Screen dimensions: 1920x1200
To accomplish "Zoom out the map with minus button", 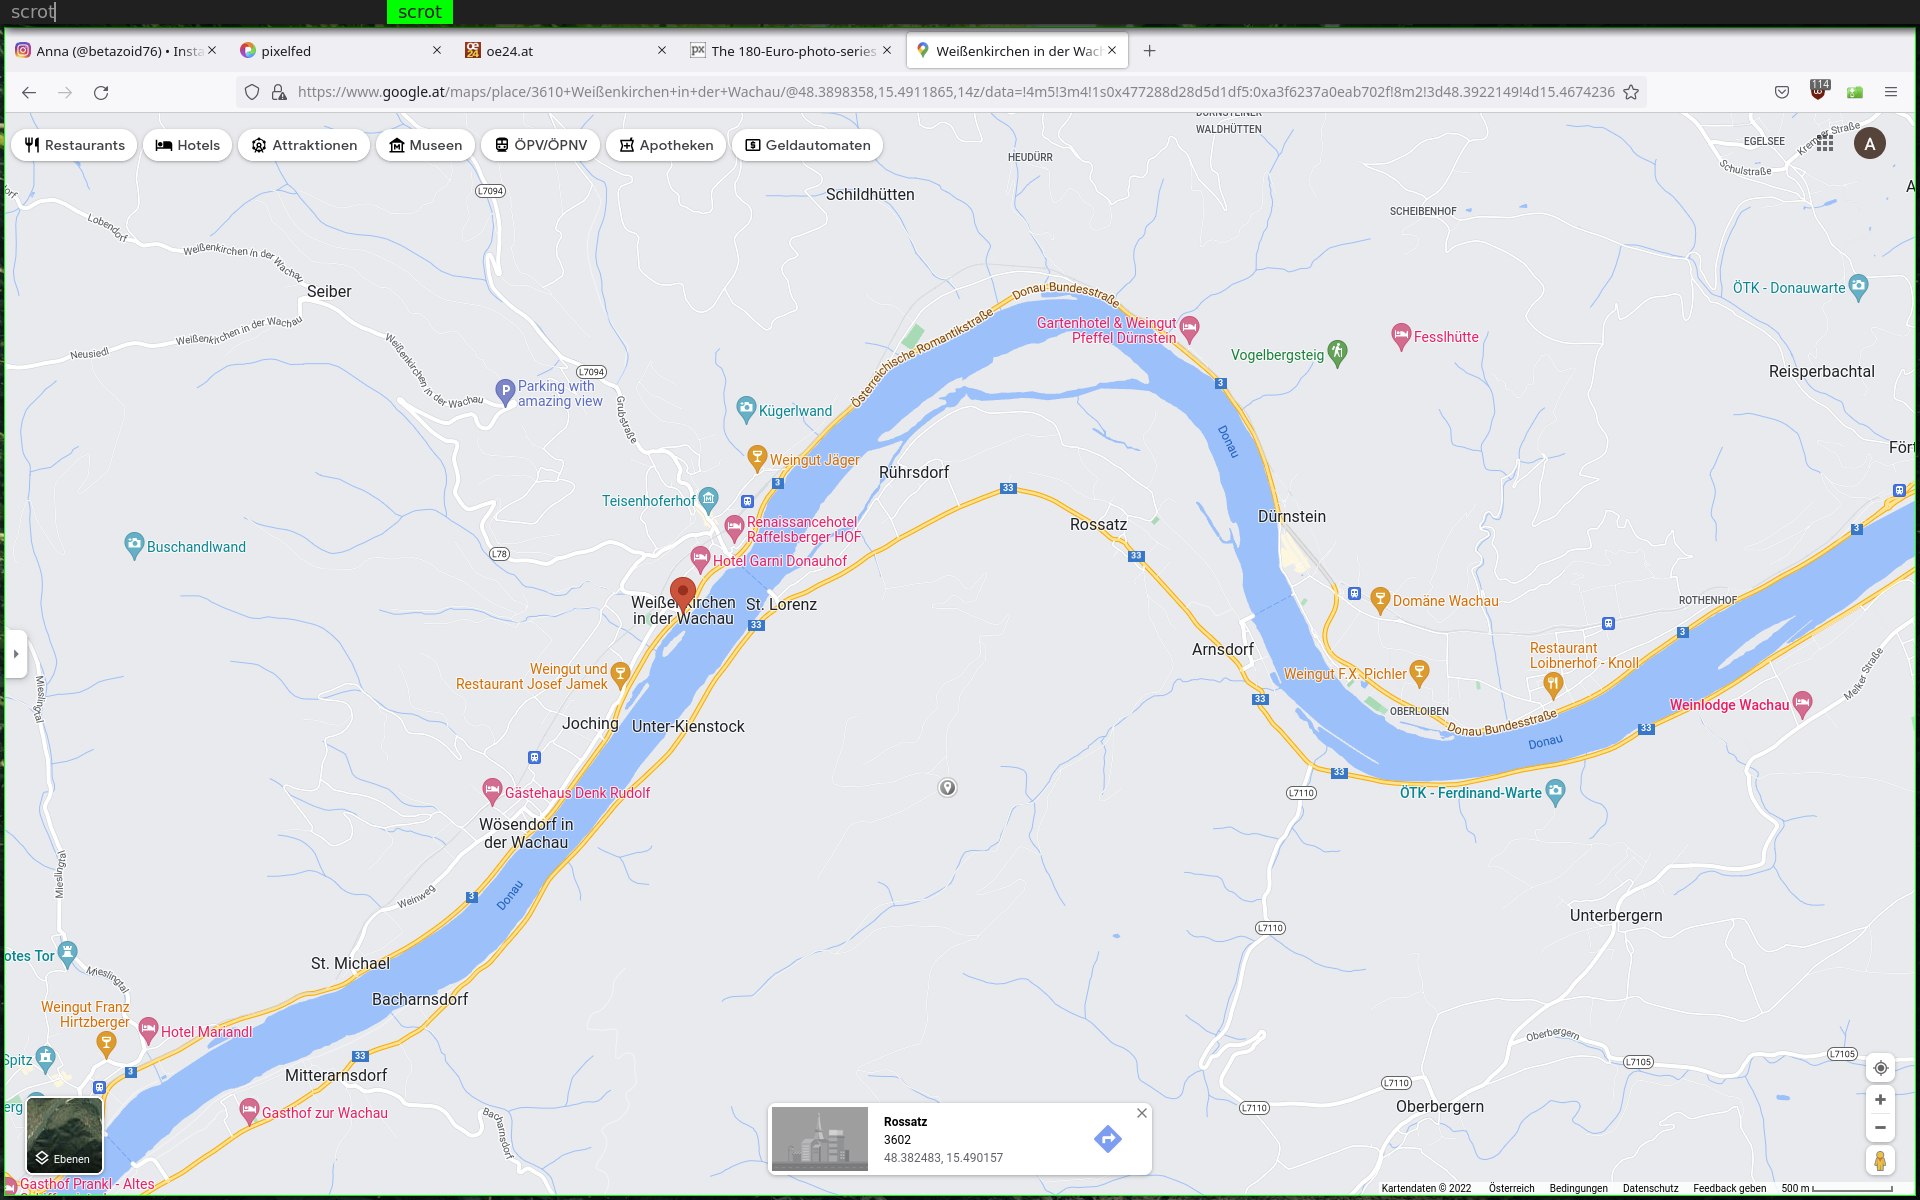I will click(x=1880, y=1127).
